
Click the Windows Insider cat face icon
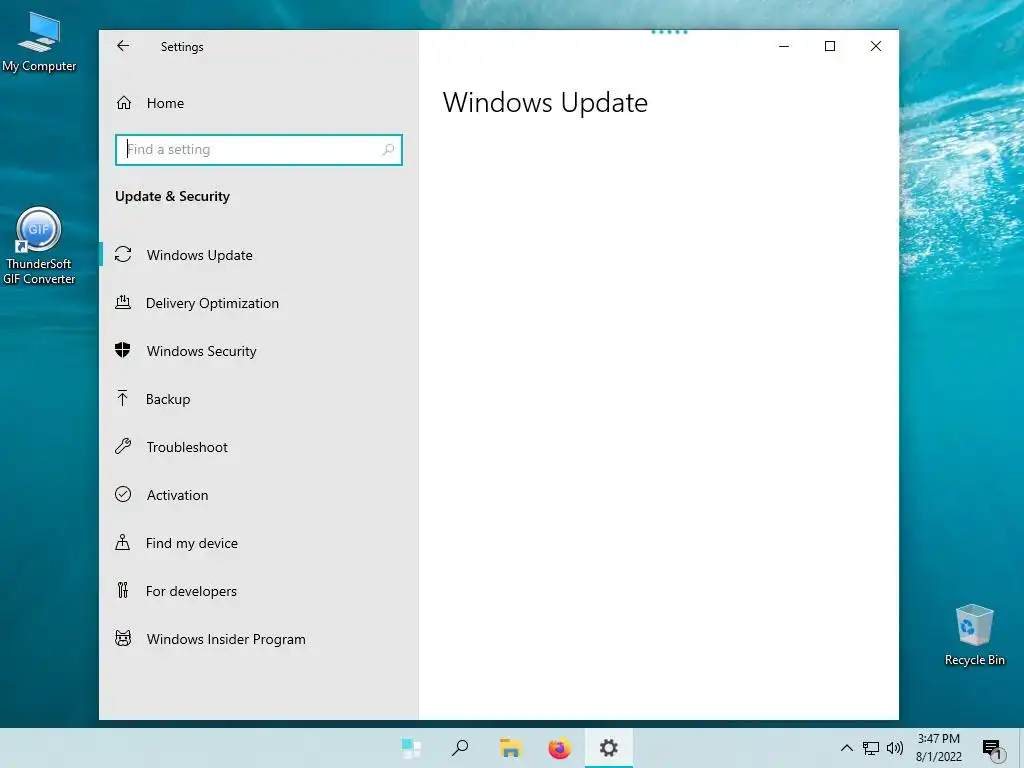point(123,638)
